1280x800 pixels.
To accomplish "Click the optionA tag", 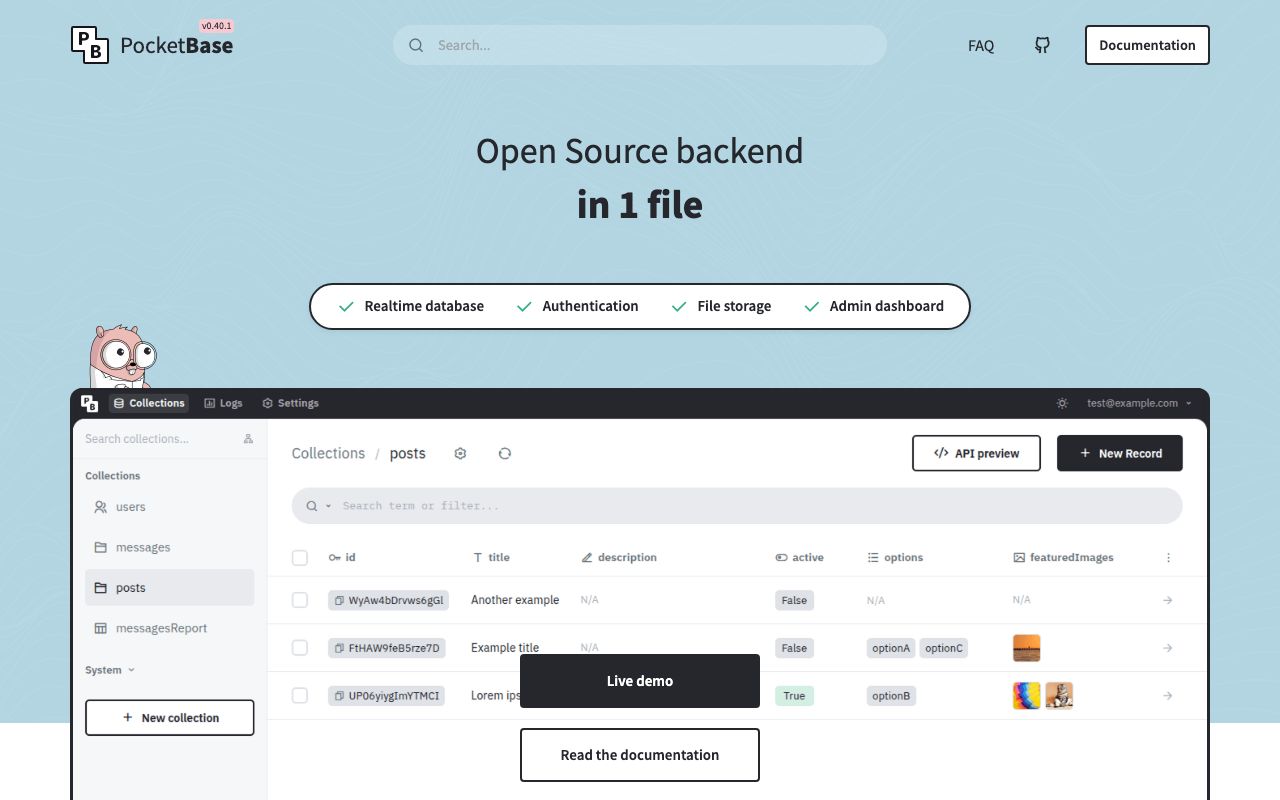I will point(891,648).
